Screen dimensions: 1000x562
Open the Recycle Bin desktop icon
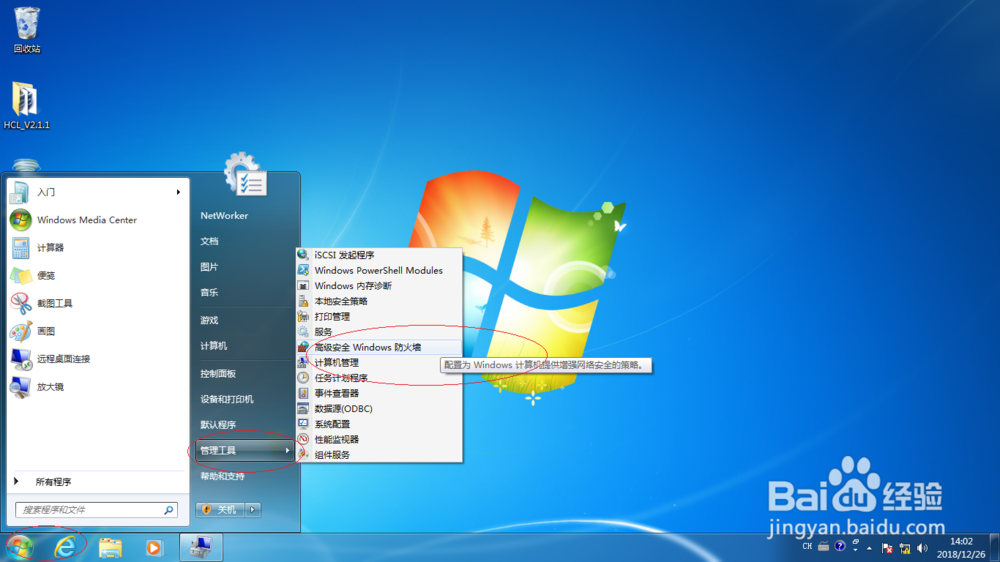click(x=27, y=29)
